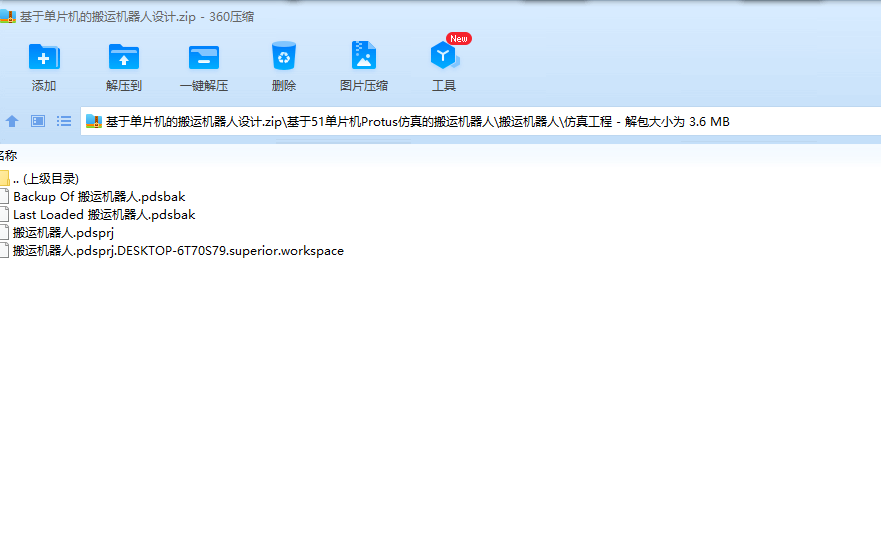Click the 一键解压 (one-click extract) icon

(x=203, y=57)
